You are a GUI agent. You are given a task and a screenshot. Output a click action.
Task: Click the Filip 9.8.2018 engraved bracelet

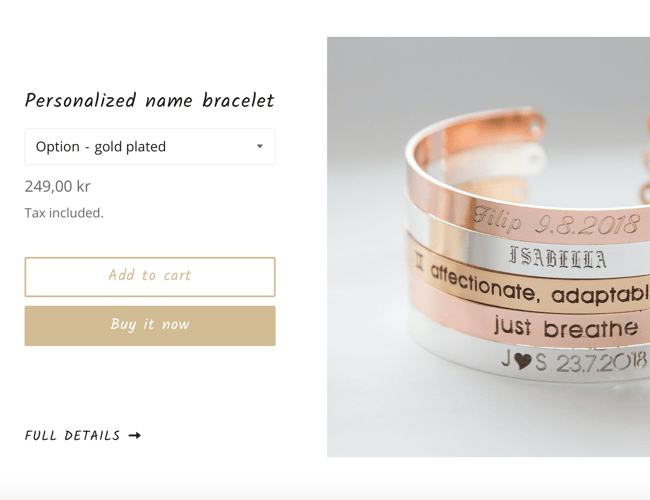coord(555,222)
